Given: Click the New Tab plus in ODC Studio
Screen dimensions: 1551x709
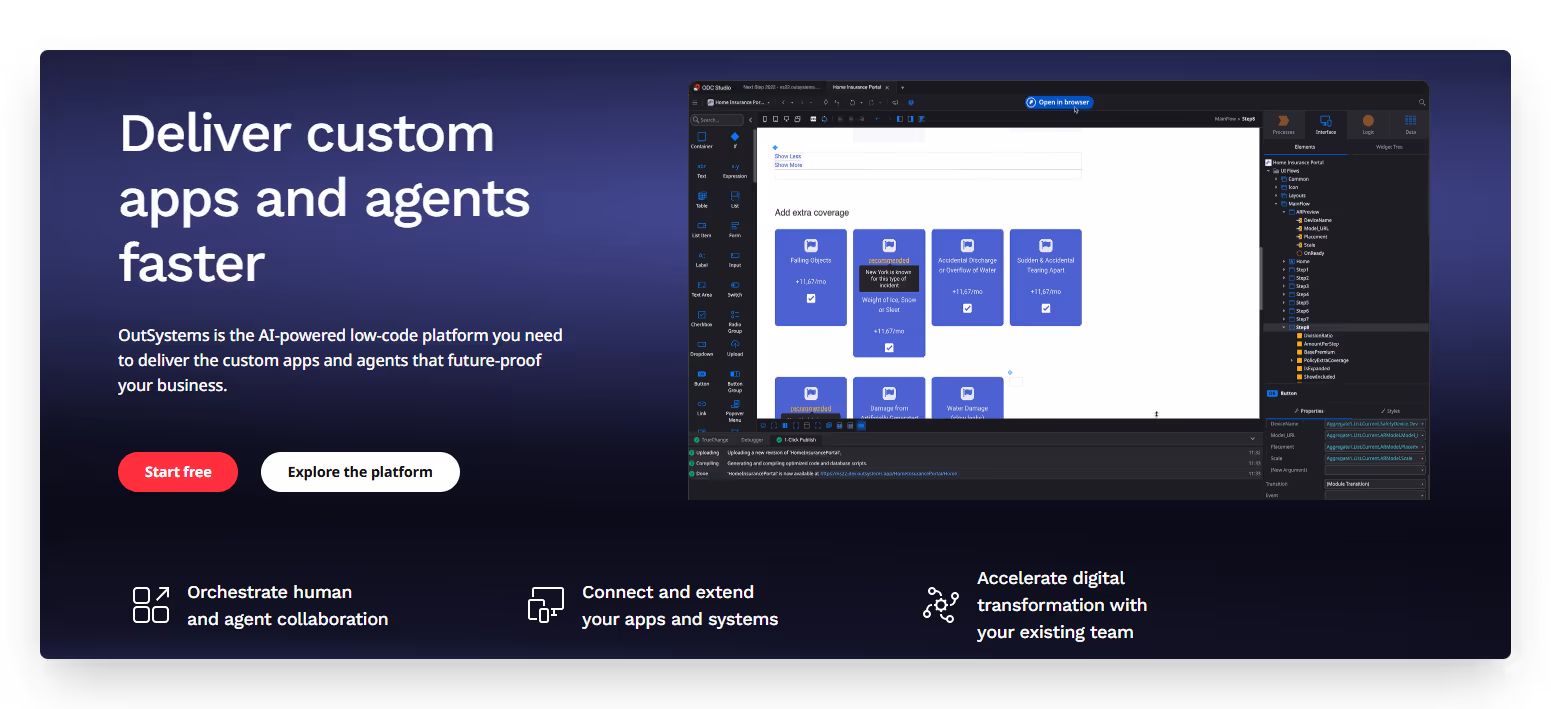Looking at the screenshot, I should pyautogui.click(x=902, y=87).
